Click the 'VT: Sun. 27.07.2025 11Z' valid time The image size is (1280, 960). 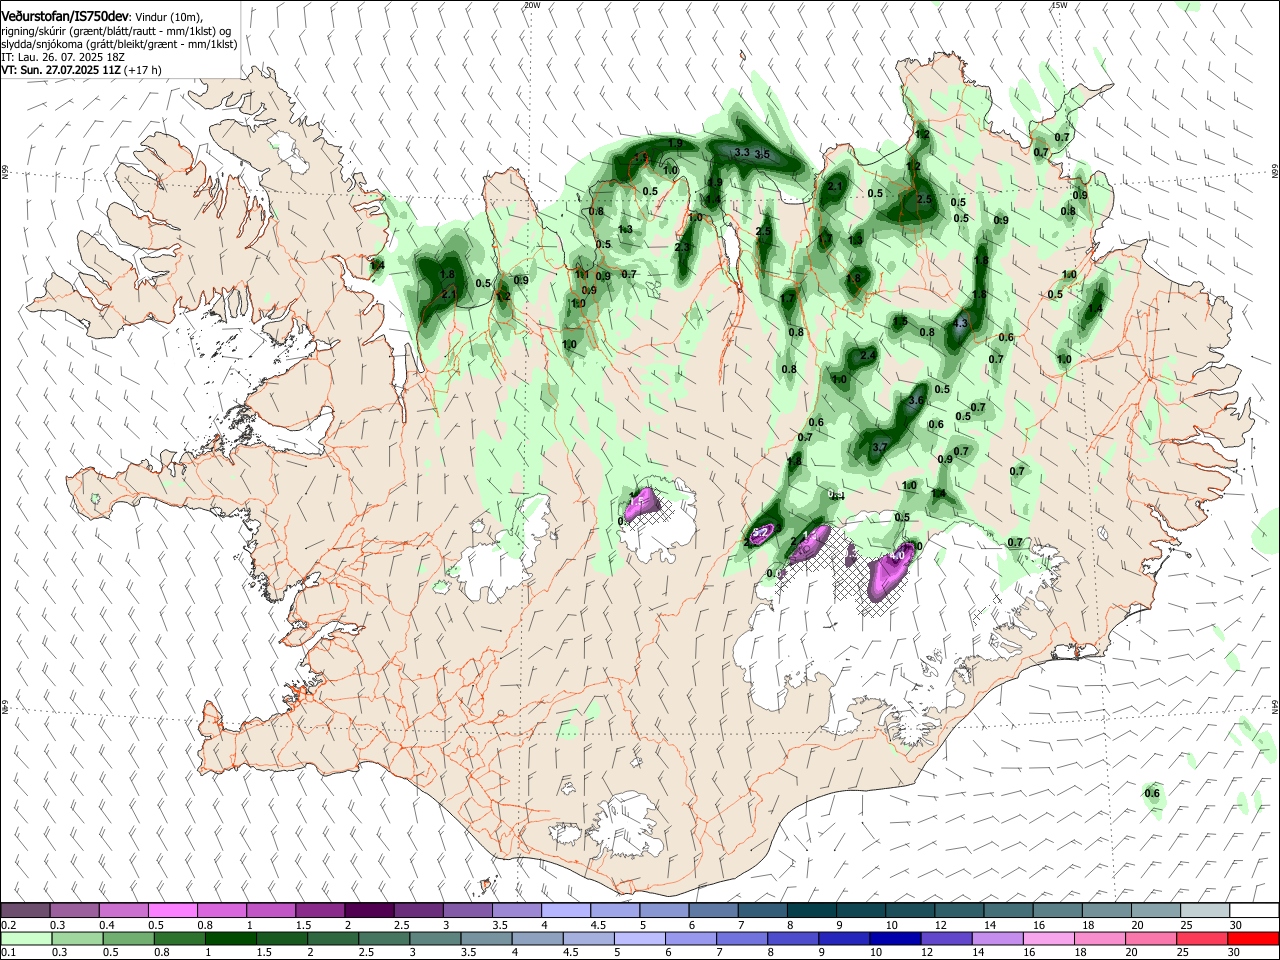click(60, 70)
